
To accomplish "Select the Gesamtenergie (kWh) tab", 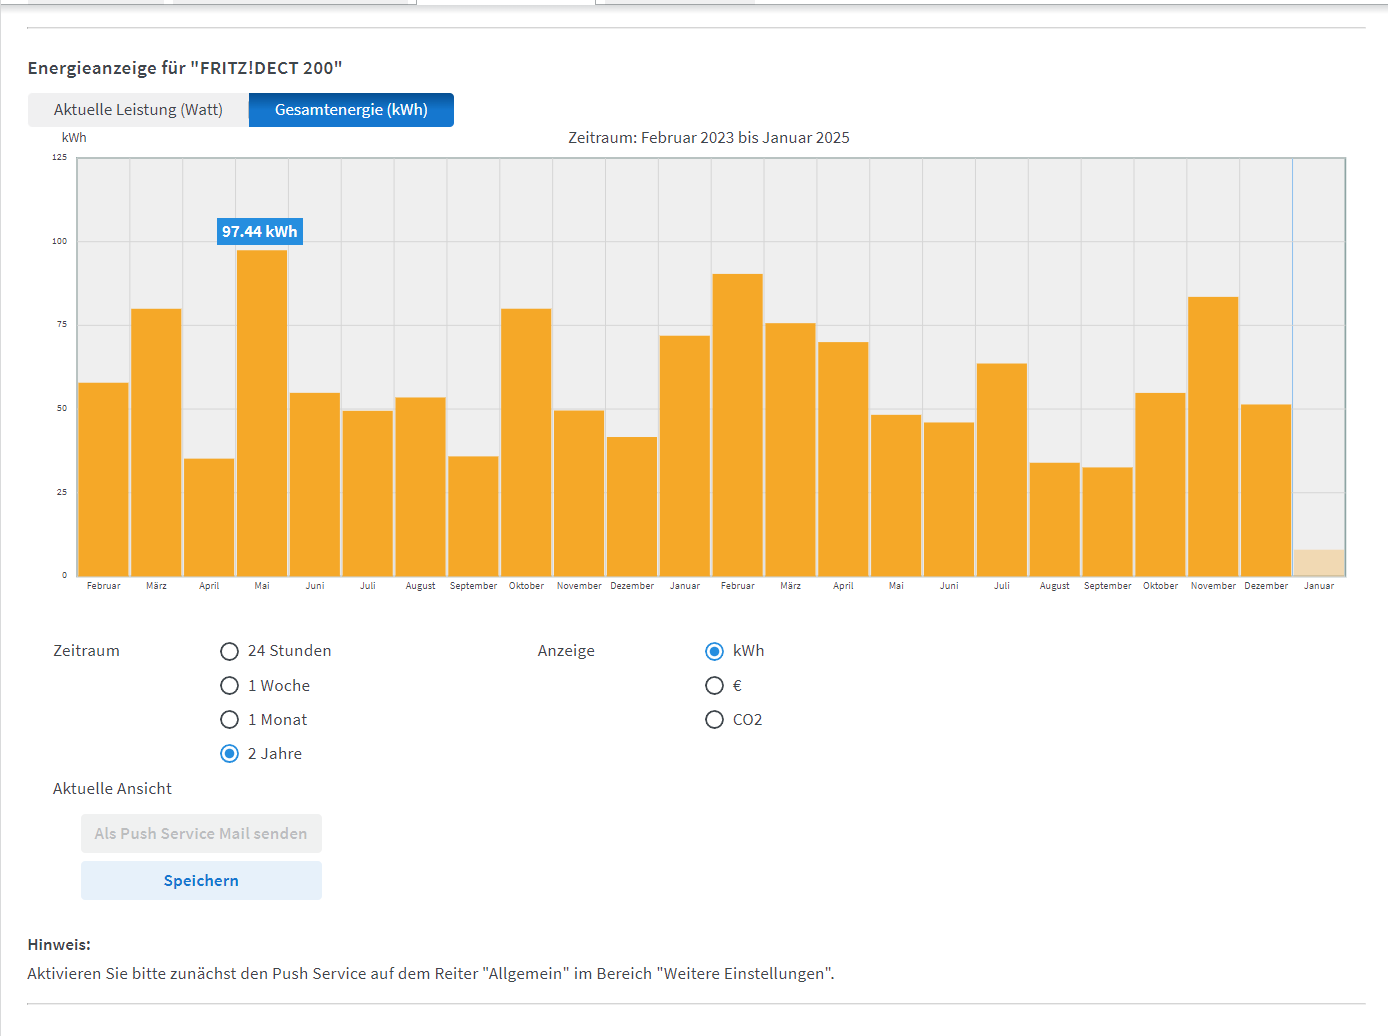I will [351, 110].
